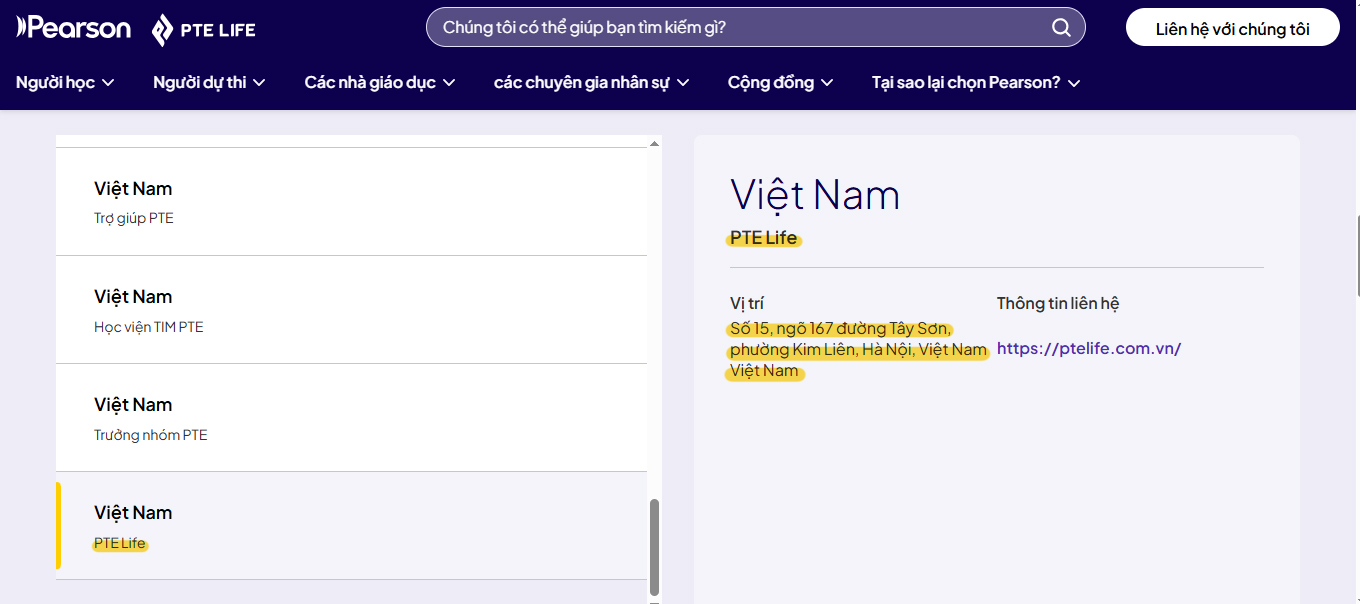
Task: Open các chuyên gia nhân sự menu
Action: point(592,82)
